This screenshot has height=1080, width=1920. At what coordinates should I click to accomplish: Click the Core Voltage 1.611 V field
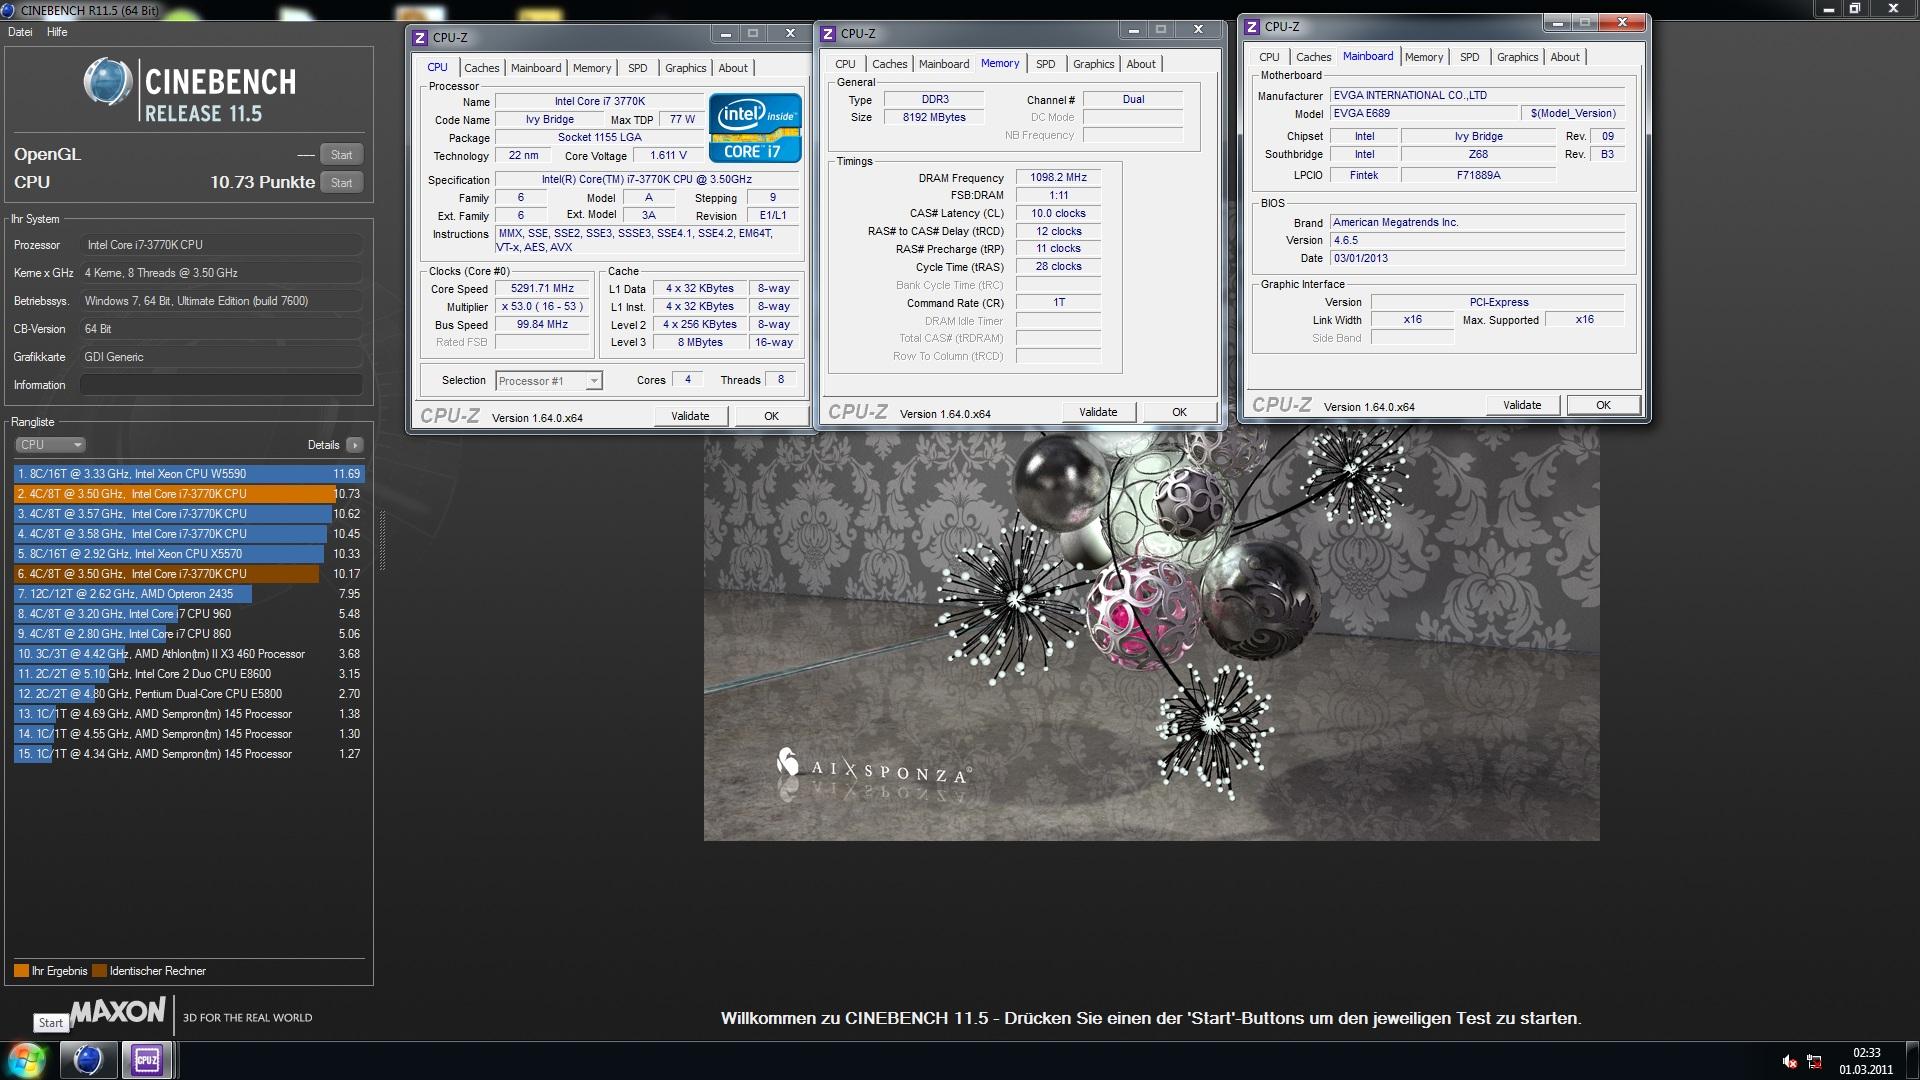[668, 156]
